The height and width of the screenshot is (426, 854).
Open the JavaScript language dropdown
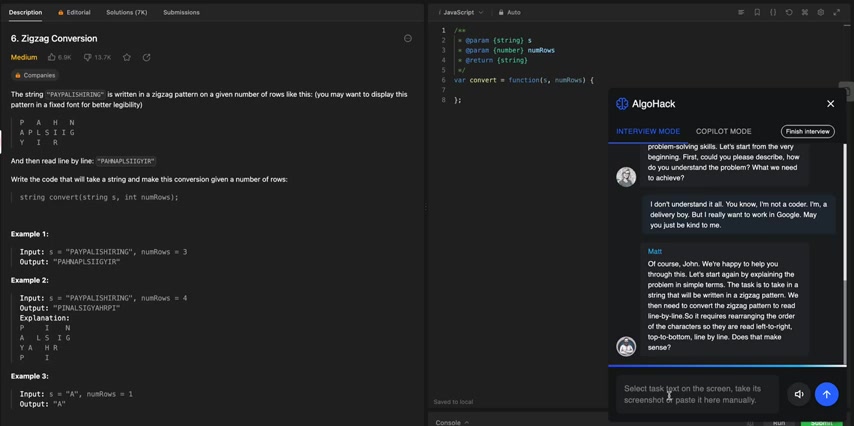click(461, 12)
